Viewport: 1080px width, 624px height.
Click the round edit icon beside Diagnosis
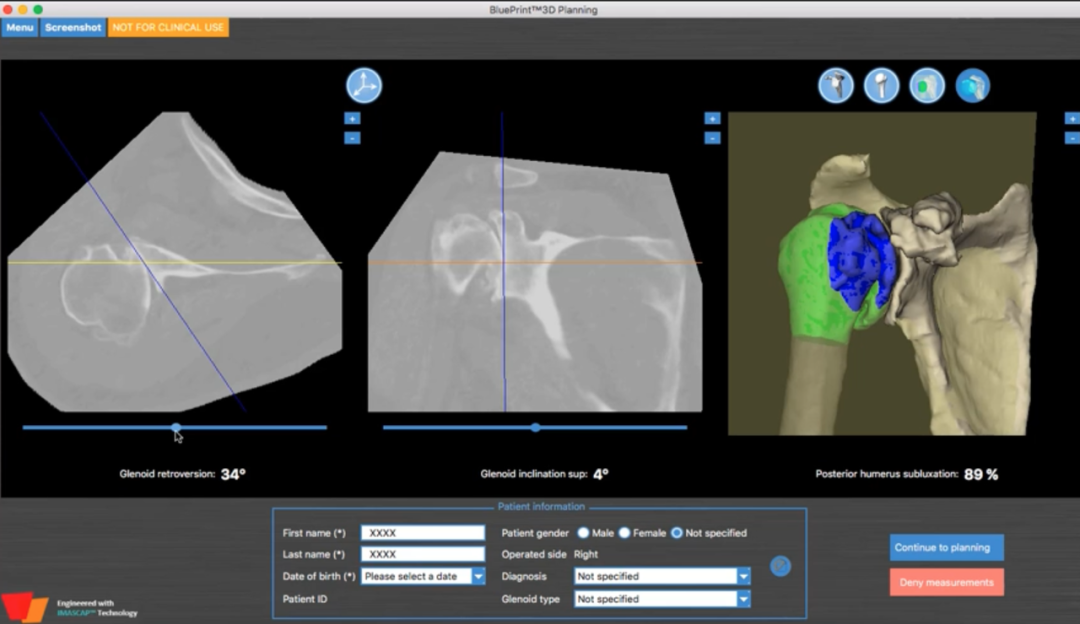pyautogui.click(x=780, y=566)
